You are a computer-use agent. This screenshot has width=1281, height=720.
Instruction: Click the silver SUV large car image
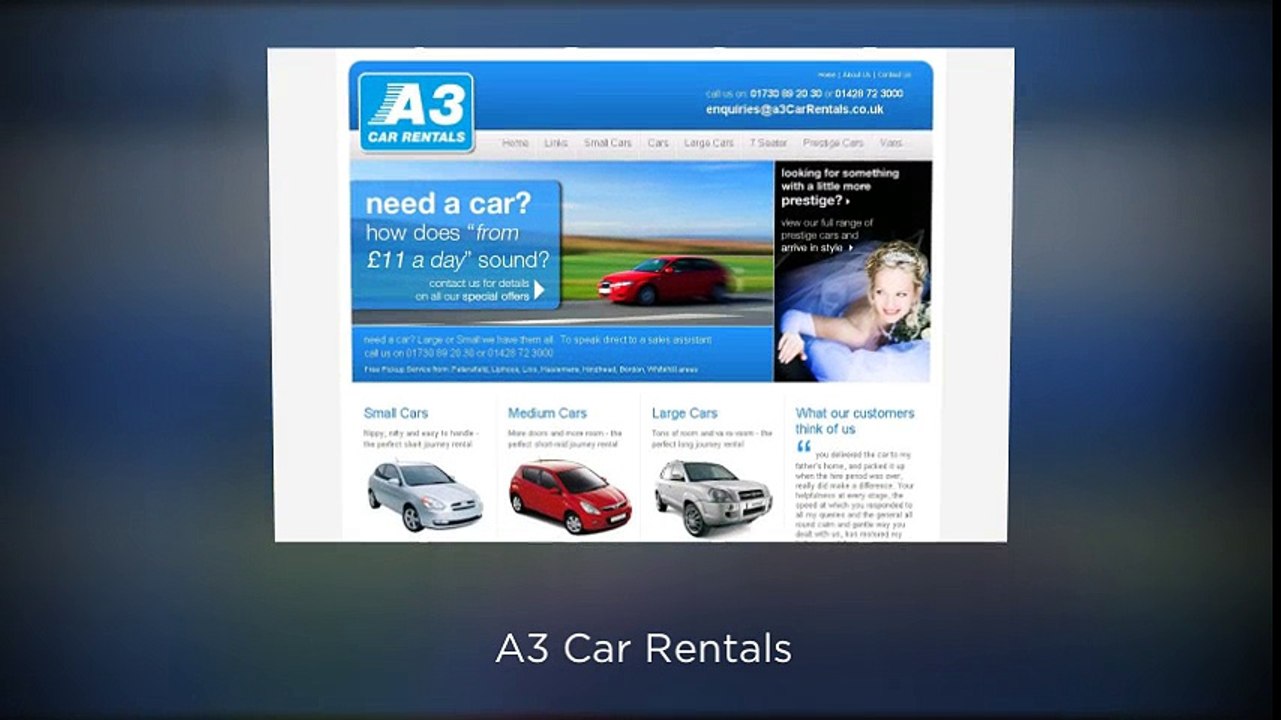click(713, 497)
